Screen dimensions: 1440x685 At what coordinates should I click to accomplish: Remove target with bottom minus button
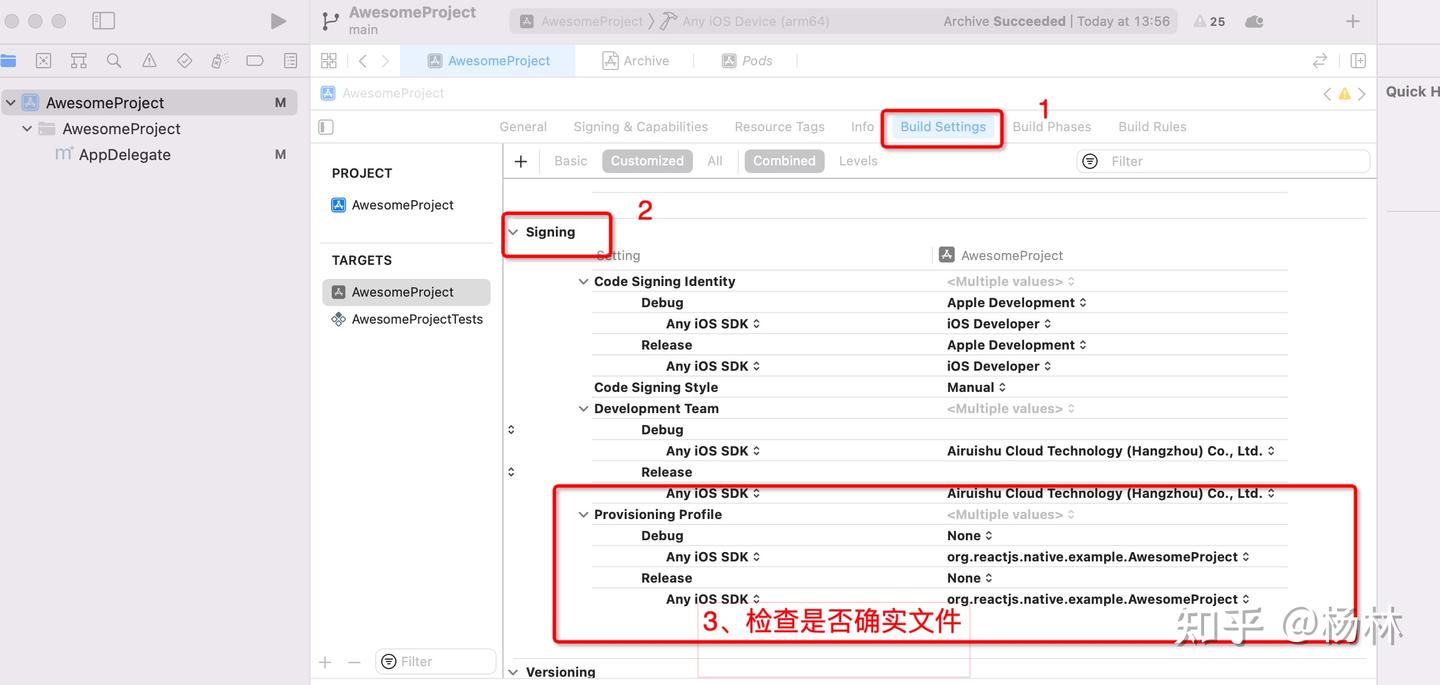[353, 662]
